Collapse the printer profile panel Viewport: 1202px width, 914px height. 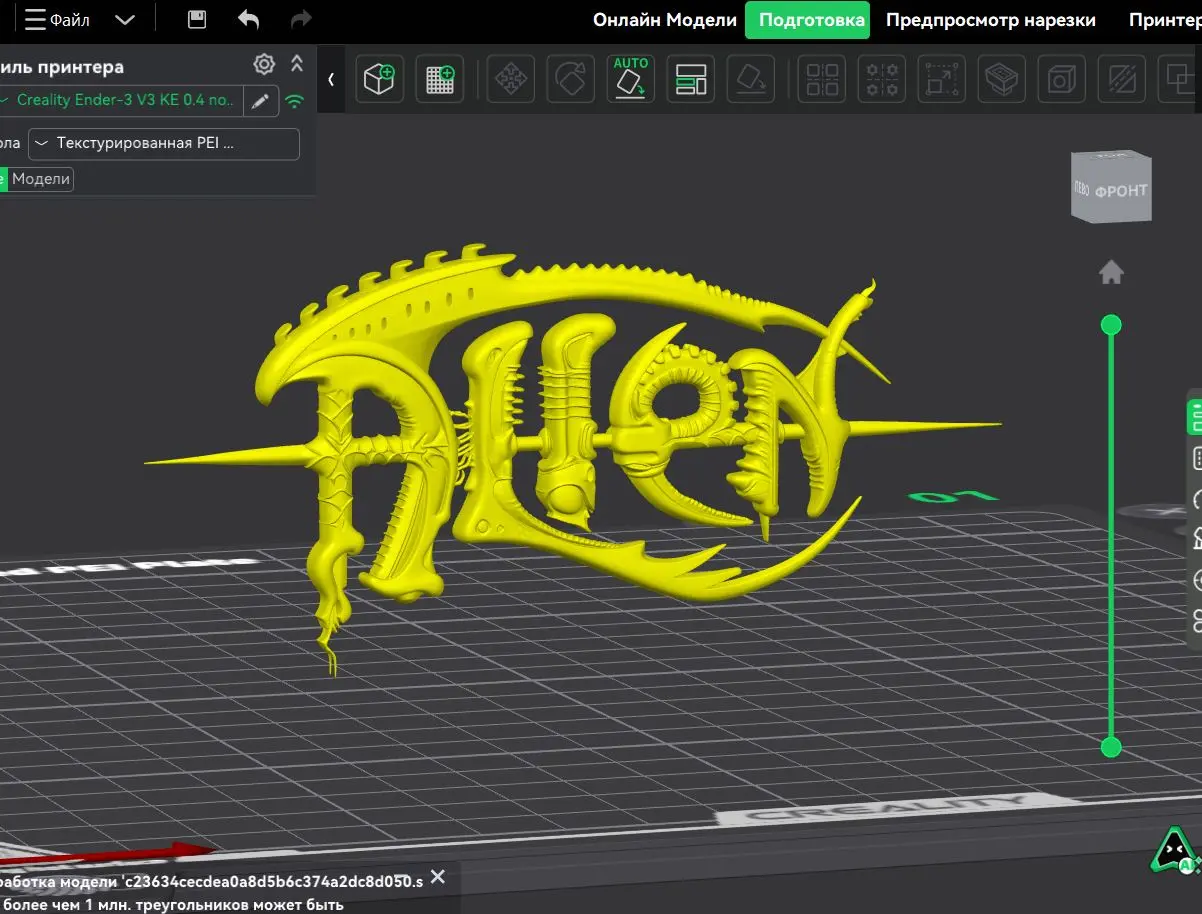(x=297, y=64)
